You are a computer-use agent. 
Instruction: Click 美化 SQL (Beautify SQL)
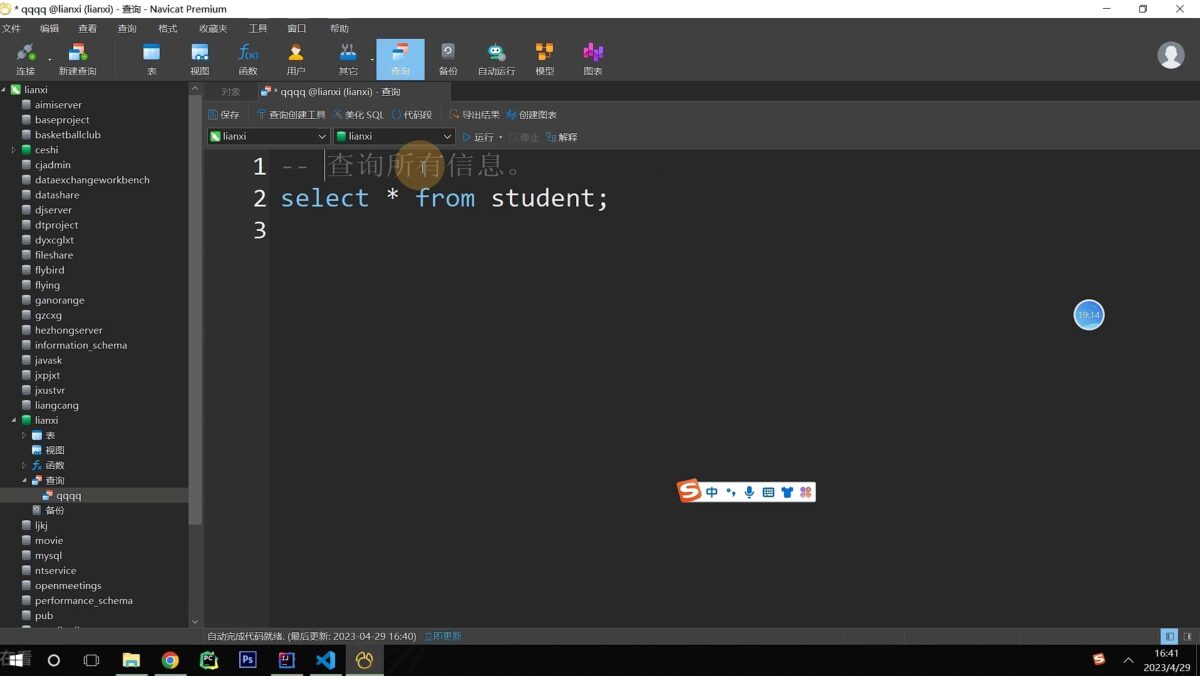point(358,115)
